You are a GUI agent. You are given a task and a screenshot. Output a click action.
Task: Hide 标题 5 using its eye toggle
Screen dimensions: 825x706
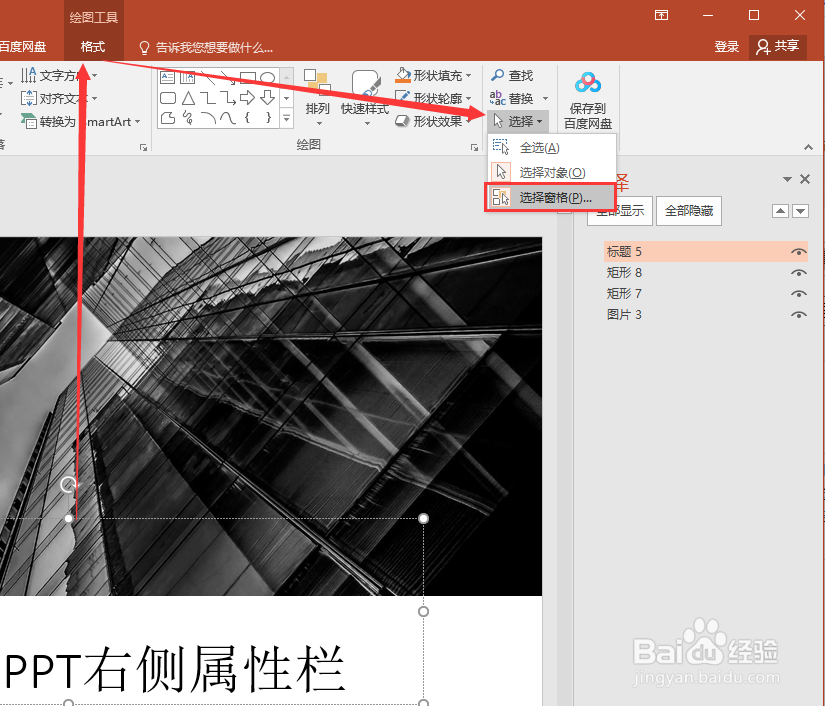point(798,252)
